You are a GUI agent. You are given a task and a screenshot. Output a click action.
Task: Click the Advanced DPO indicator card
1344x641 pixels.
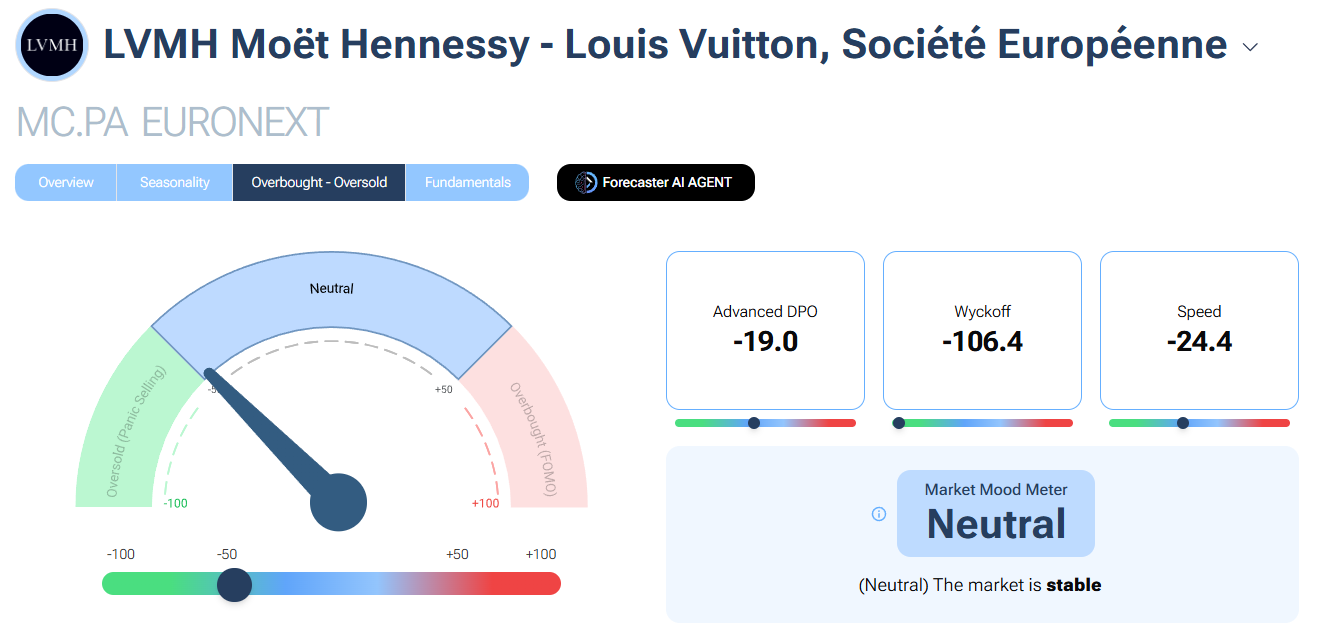(x=765, y=330)
